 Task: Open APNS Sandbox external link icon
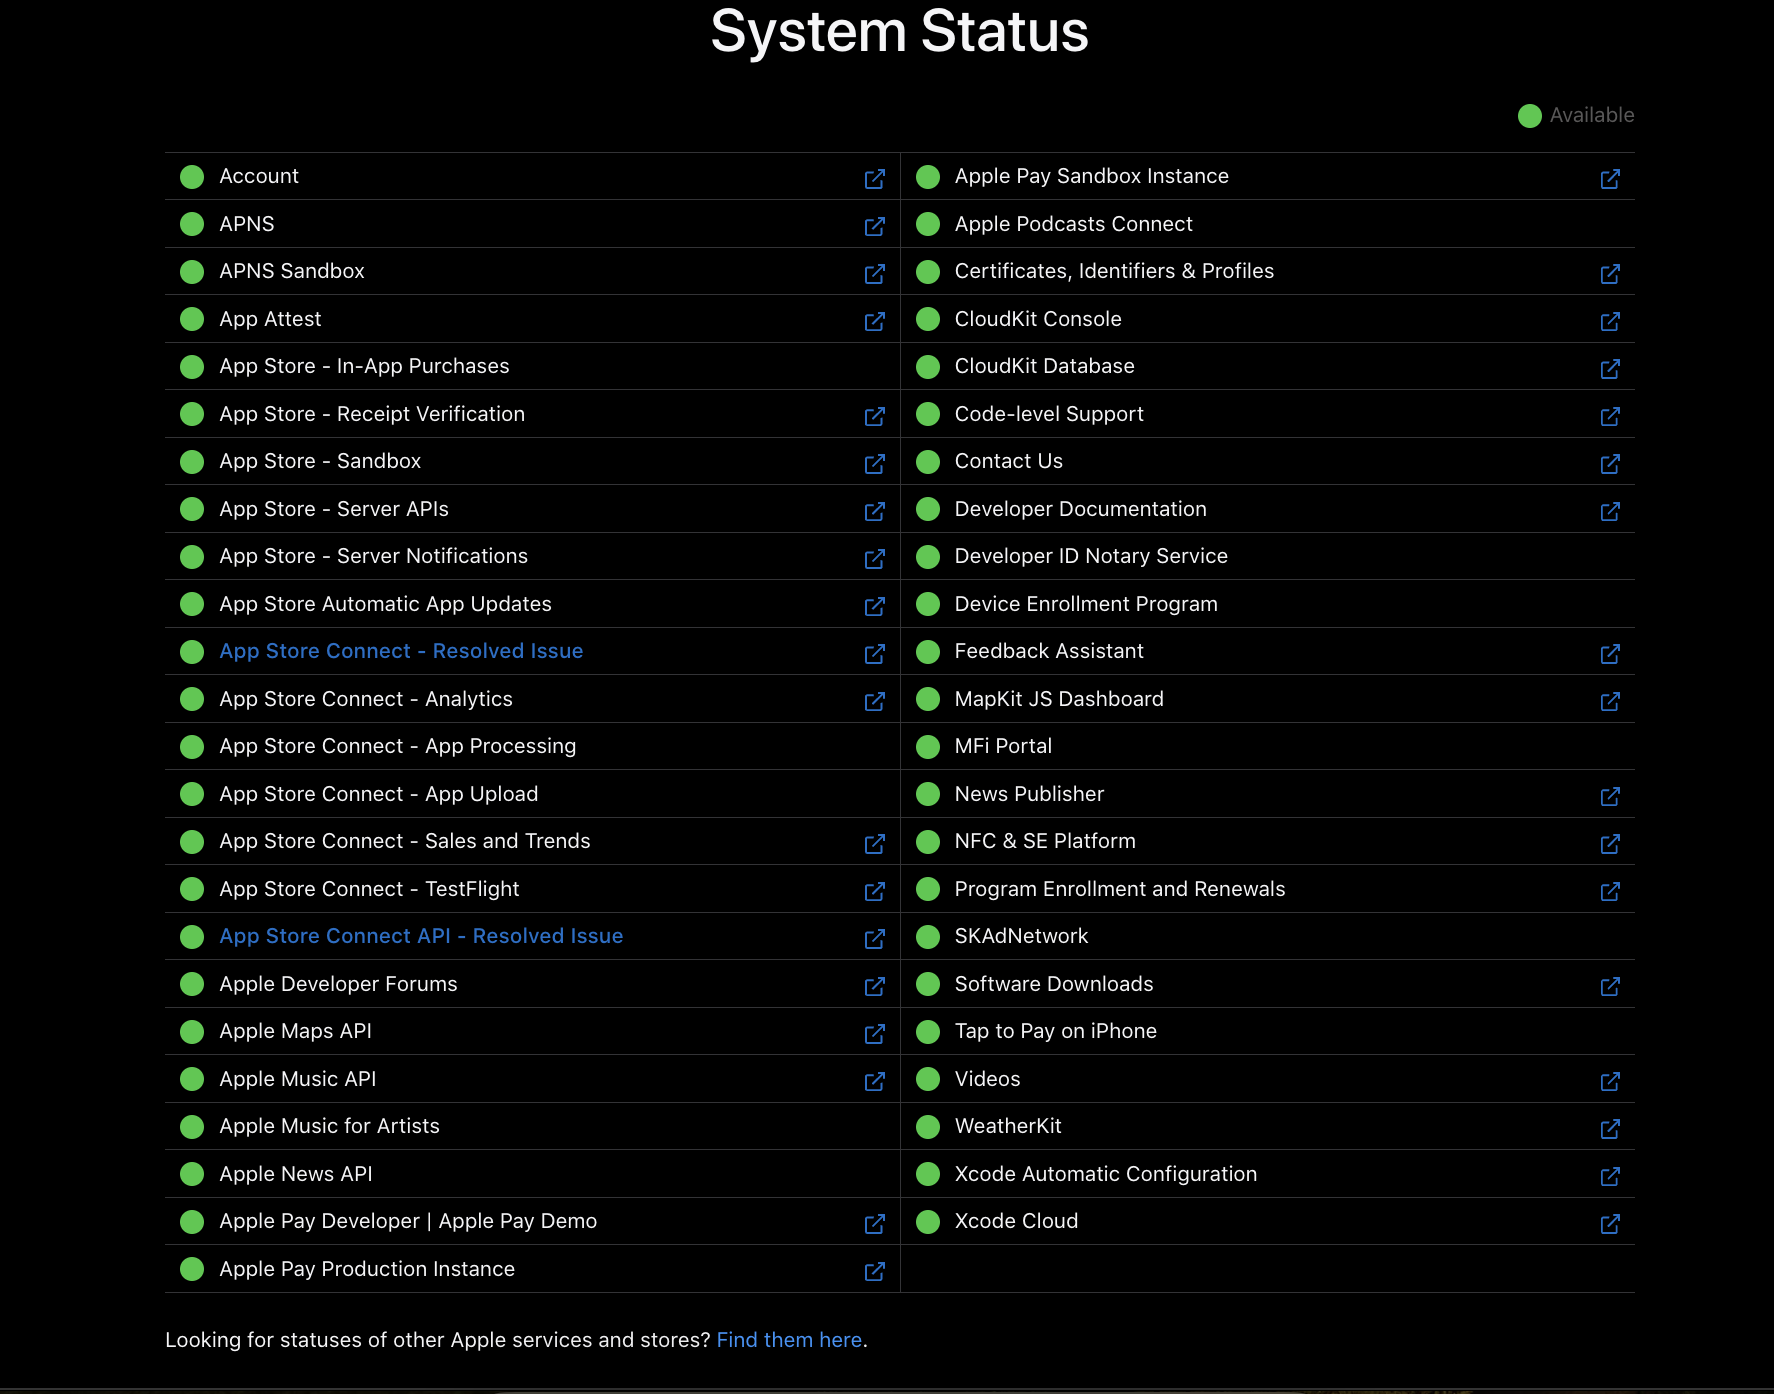875,273
